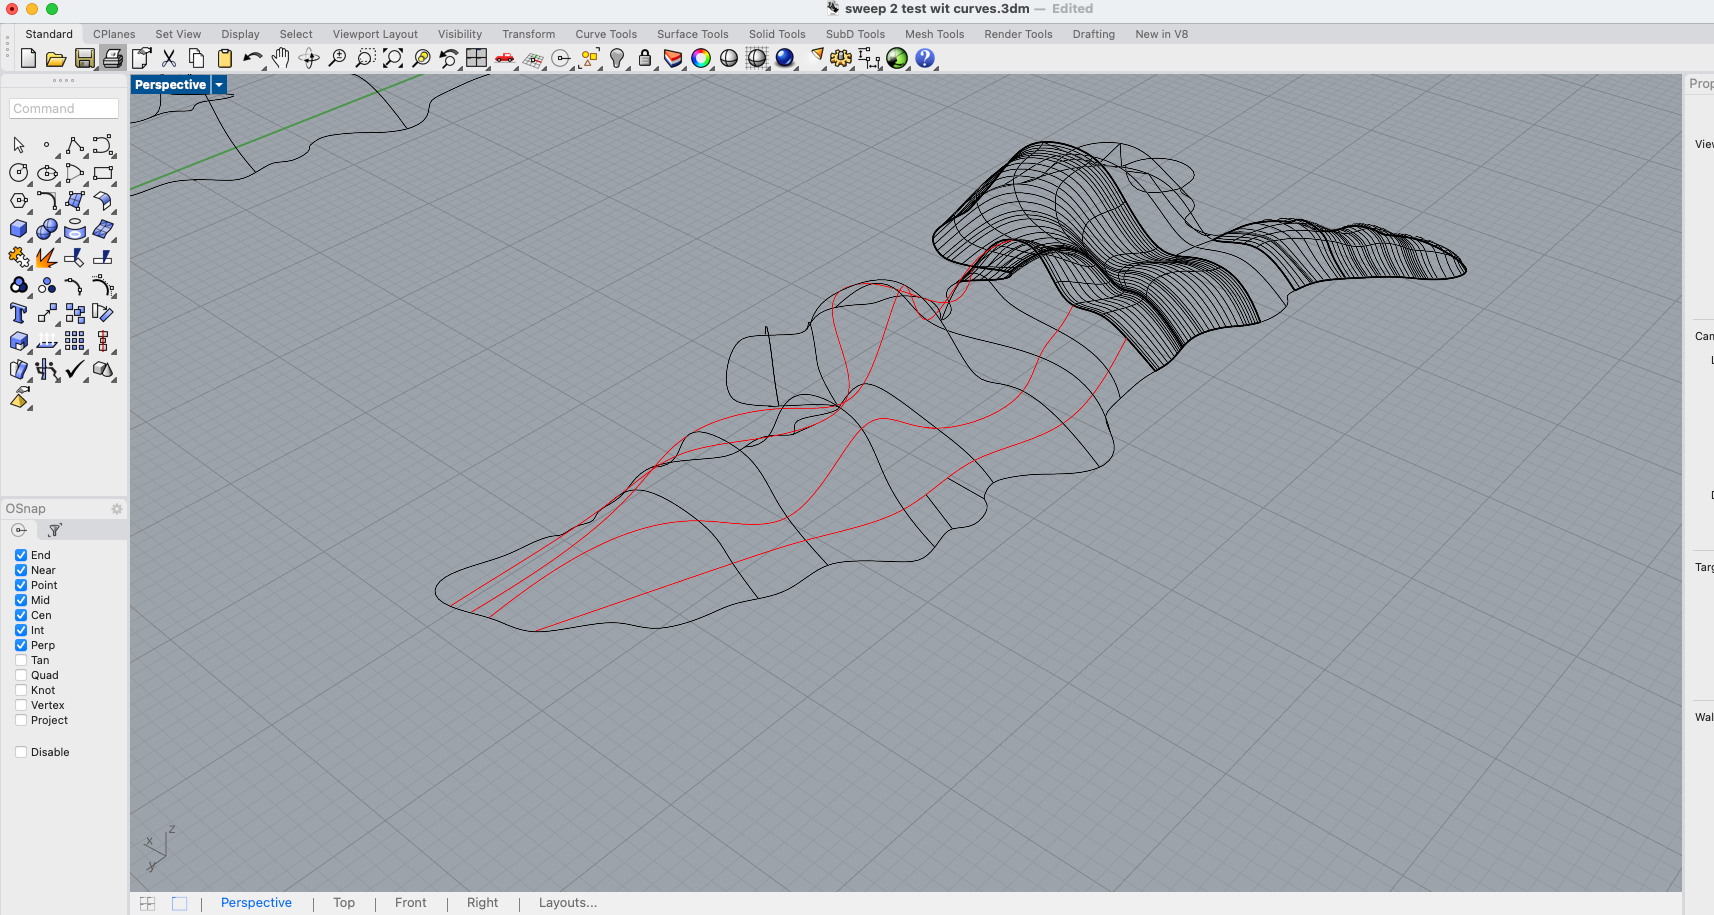The height and width of the screenshot is (915, 1714).
Task: Click in the Command input field
Action: pyautogui.click(x=64, y=108)
